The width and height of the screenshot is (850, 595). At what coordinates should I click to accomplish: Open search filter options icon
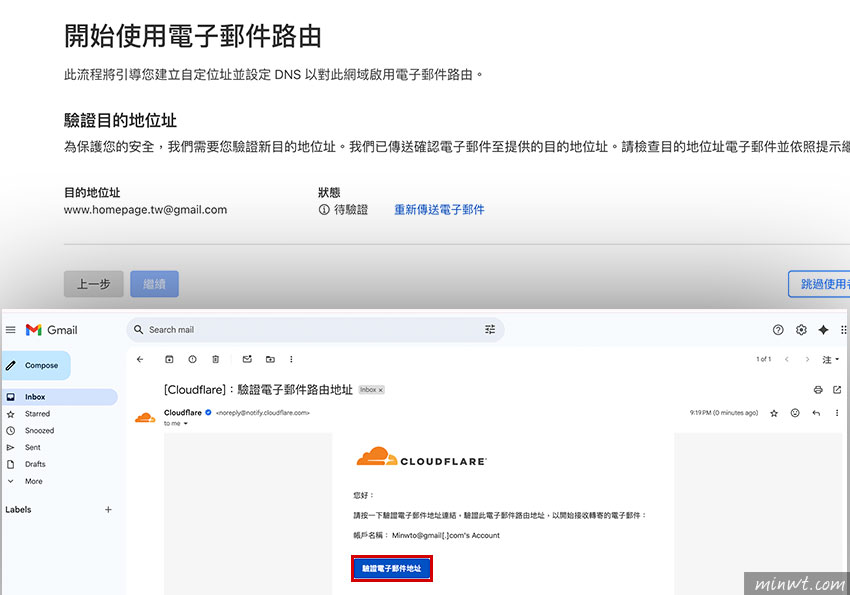490,329
